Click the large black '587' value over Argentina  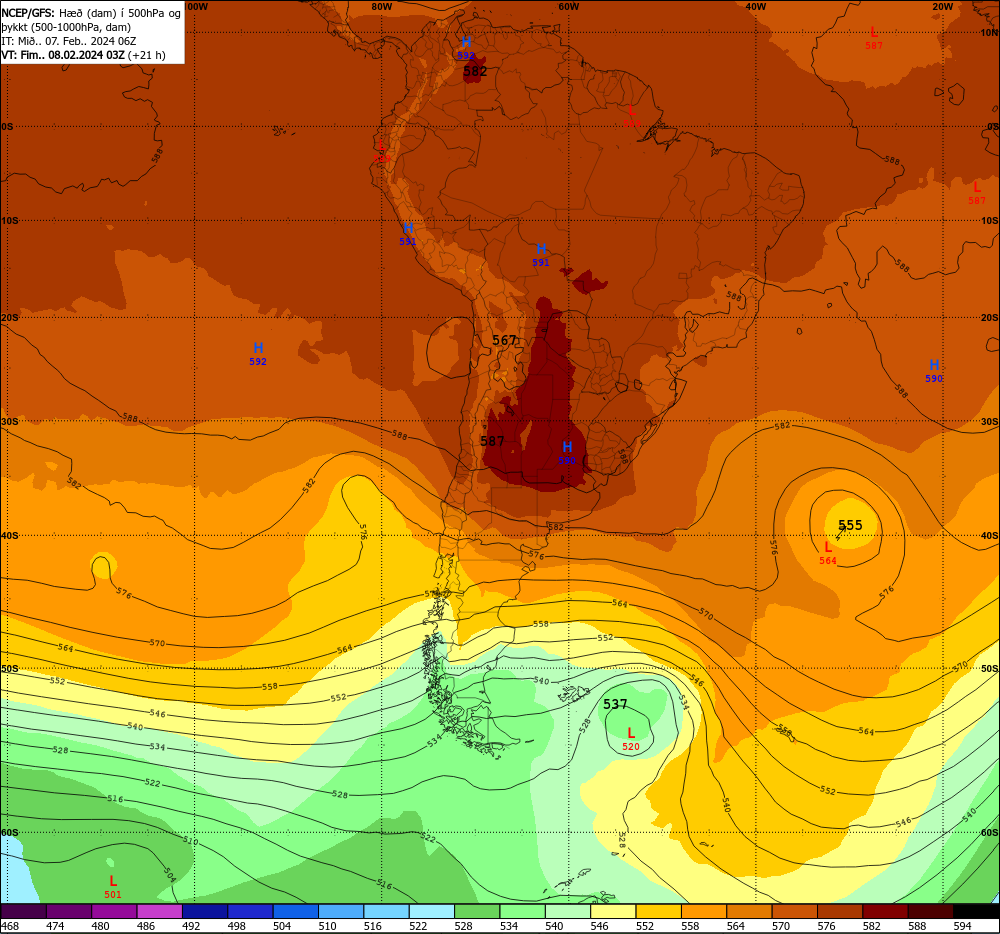coord(492,441)
